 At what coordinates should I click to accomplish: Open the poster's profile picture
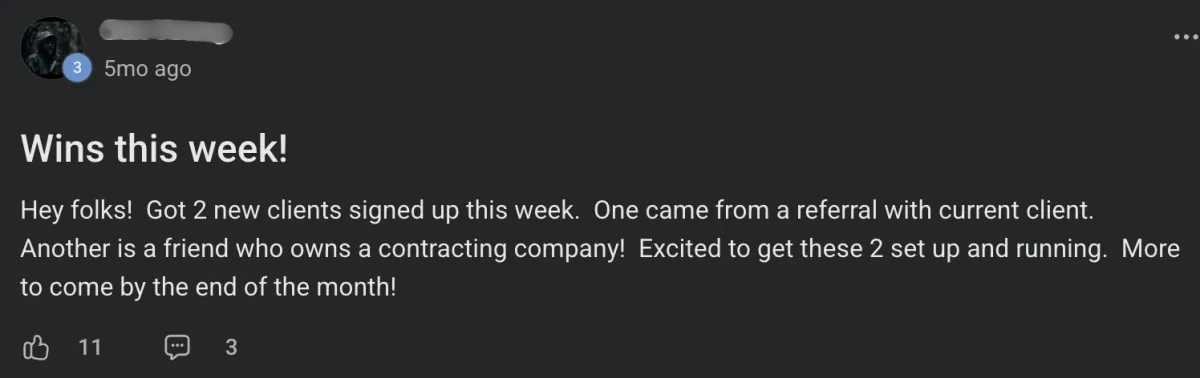click(x=52, y=47)
